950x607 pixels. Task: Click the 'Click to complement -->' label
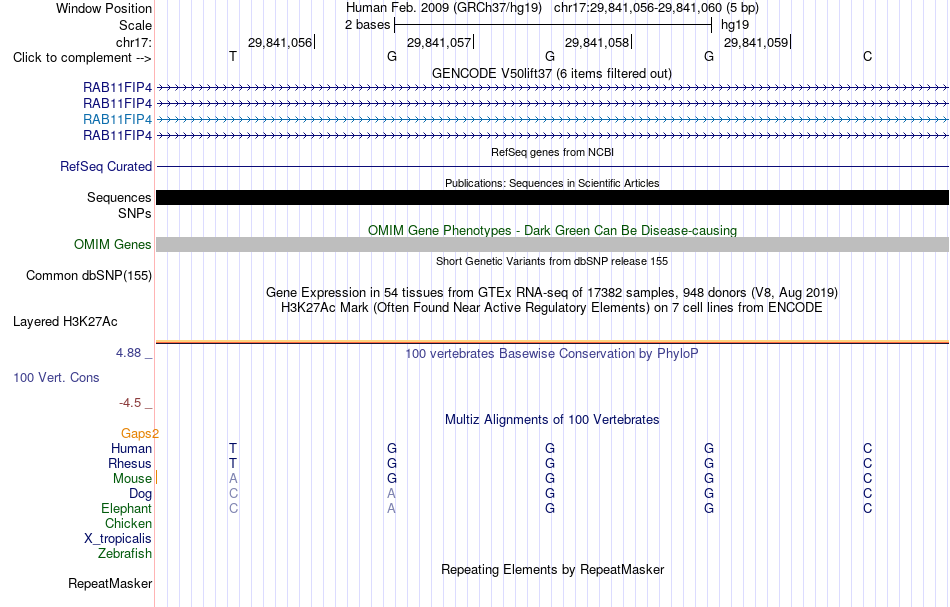tap(82, 58)
